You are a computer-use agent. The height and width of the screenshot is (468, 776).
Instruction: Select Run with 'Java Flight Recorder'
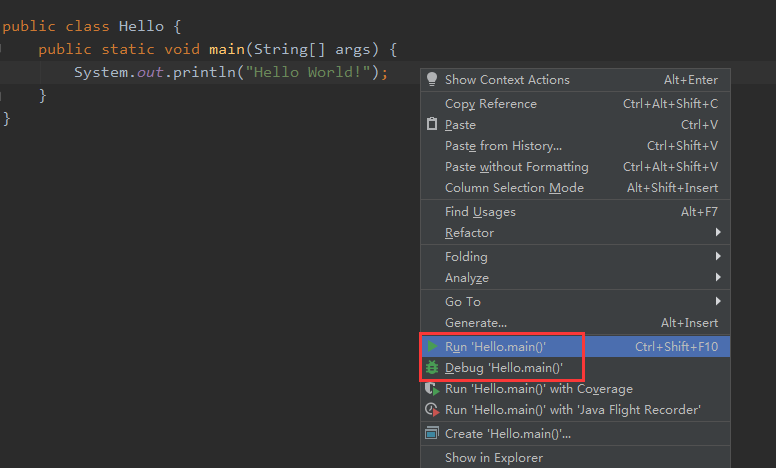(x=575, y=410)
